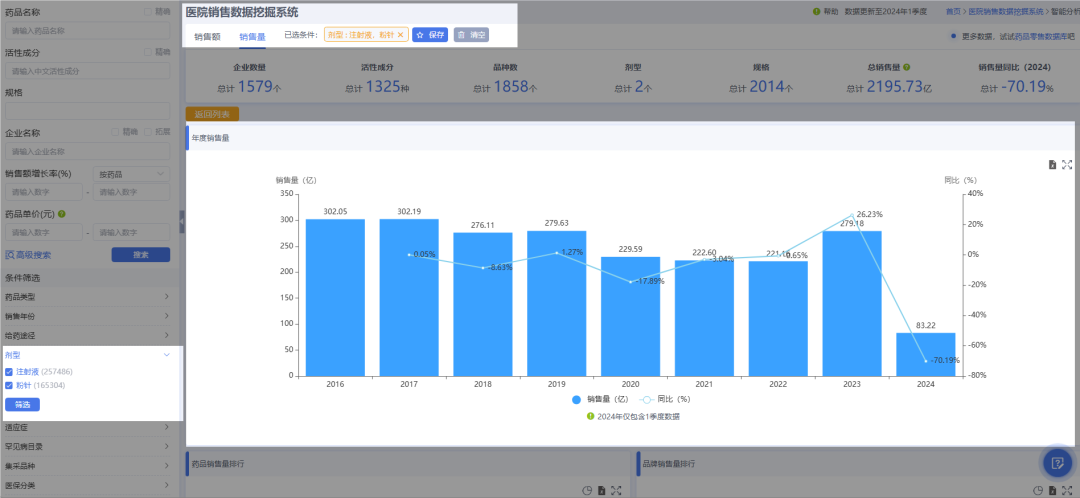The width and height of the screenshot is (1080, 498).
Task: Click the 品种数 total 1858
Action: pos(511,87)
